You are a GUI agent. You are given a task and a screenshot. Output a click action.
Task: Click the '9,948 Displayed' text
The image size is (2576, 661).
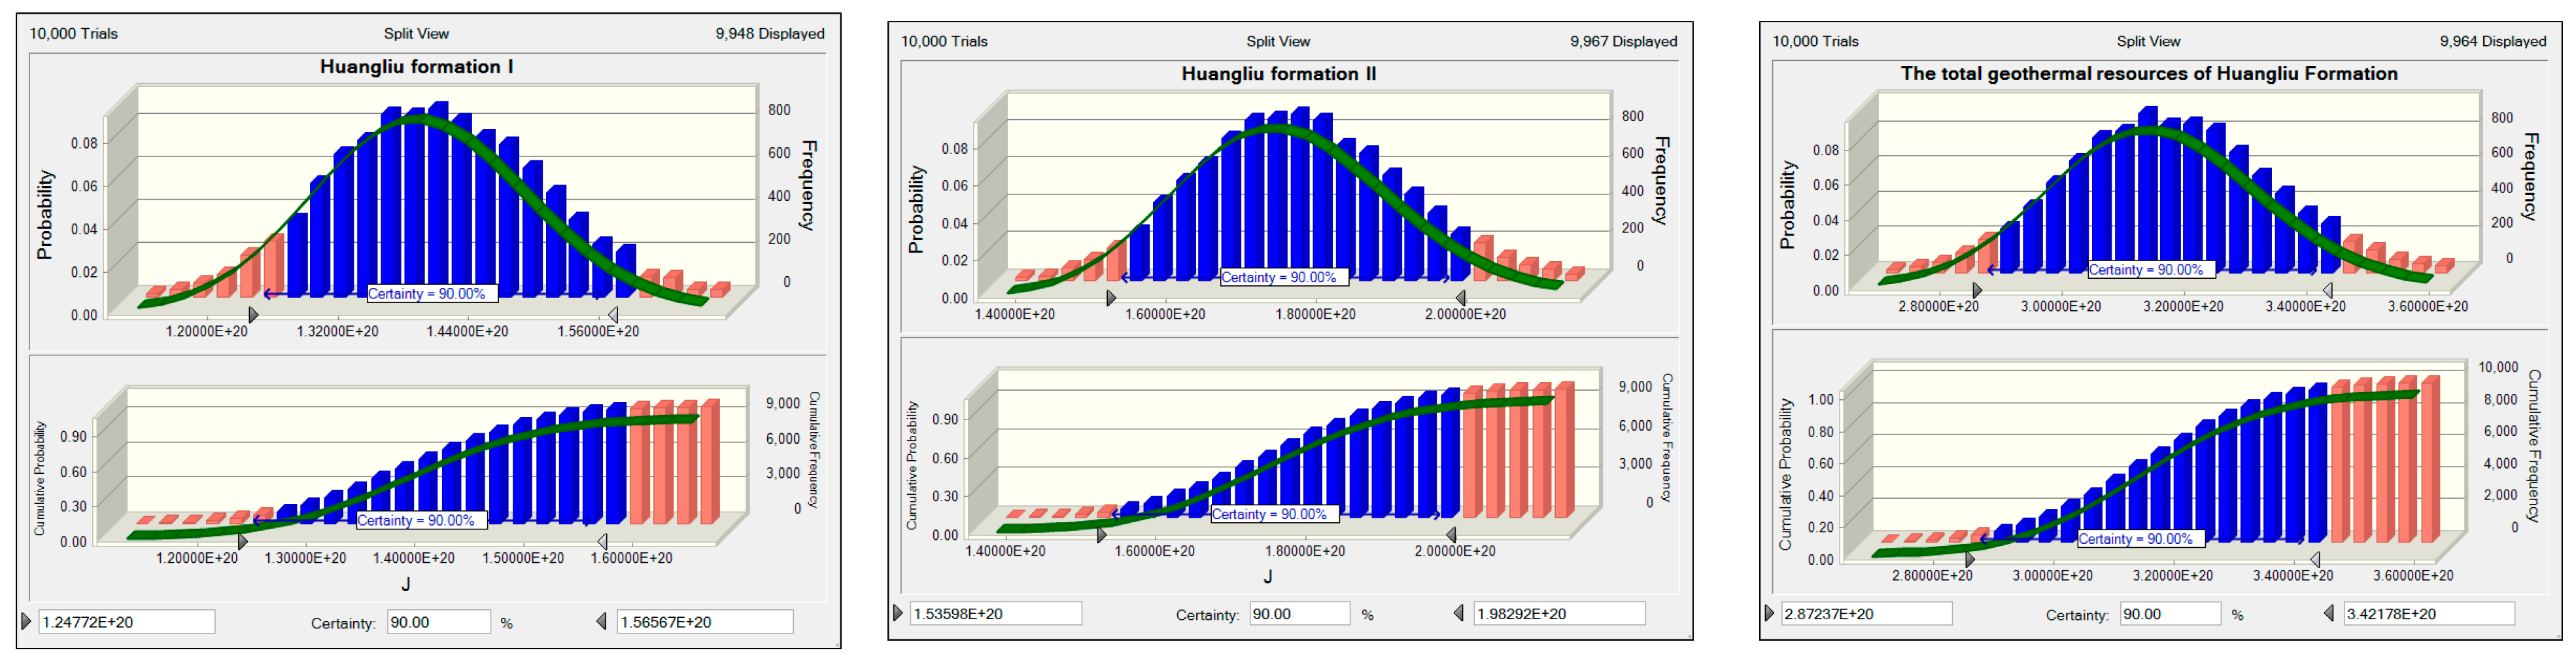pyautogui.click(x=770, y=33)
